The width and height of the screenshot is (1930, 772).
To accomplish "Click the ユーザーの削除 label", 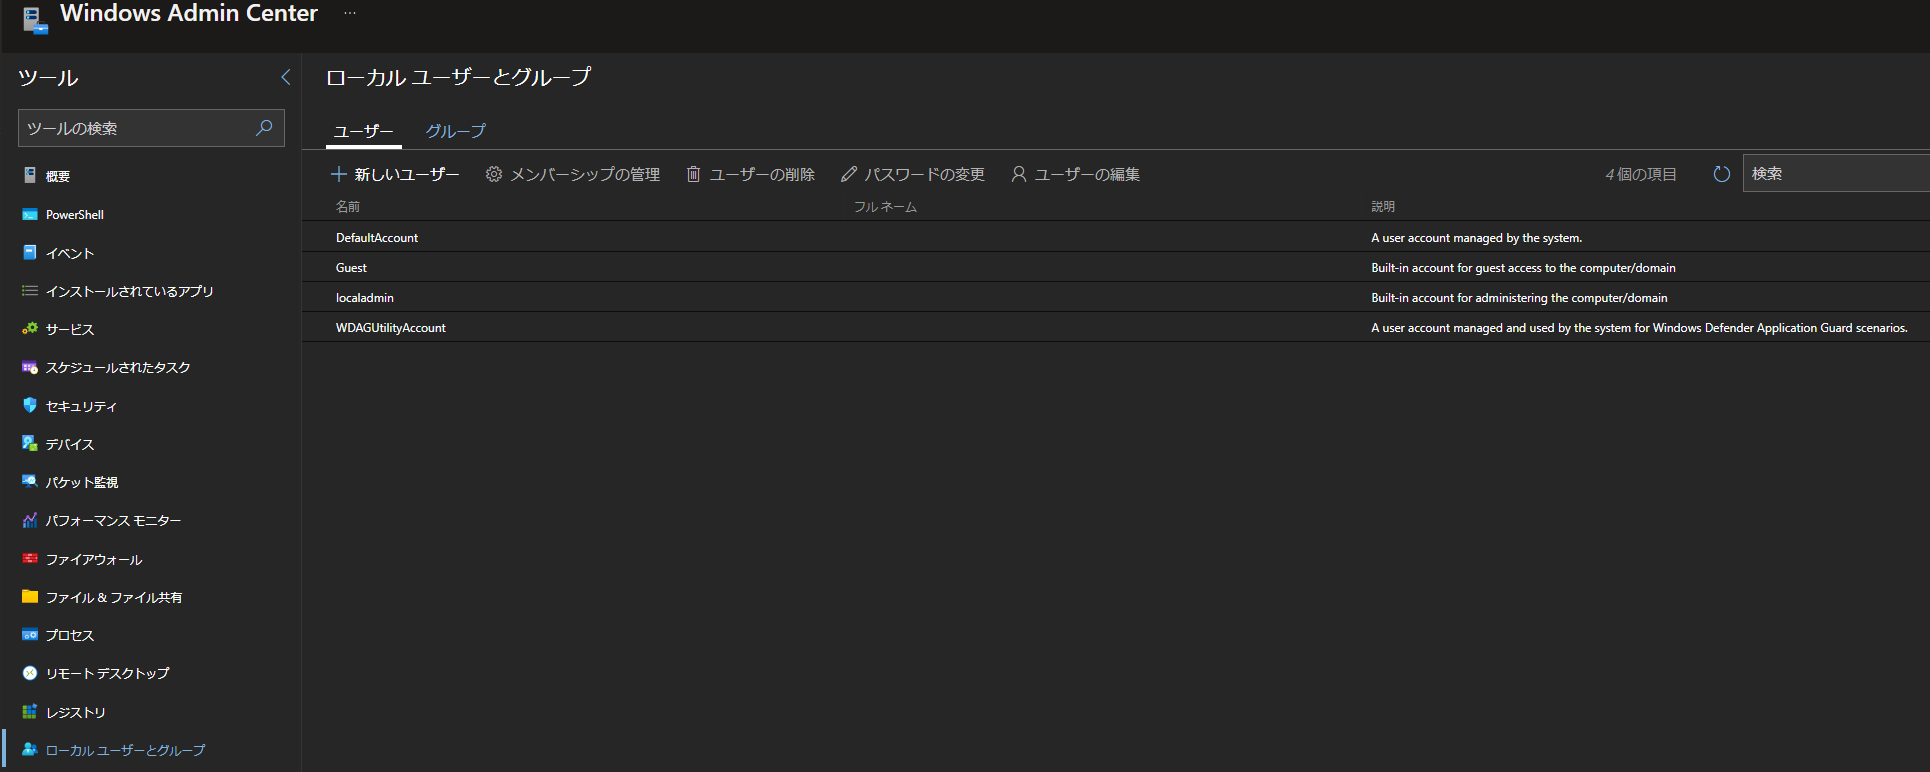I will tap(762, 174).
